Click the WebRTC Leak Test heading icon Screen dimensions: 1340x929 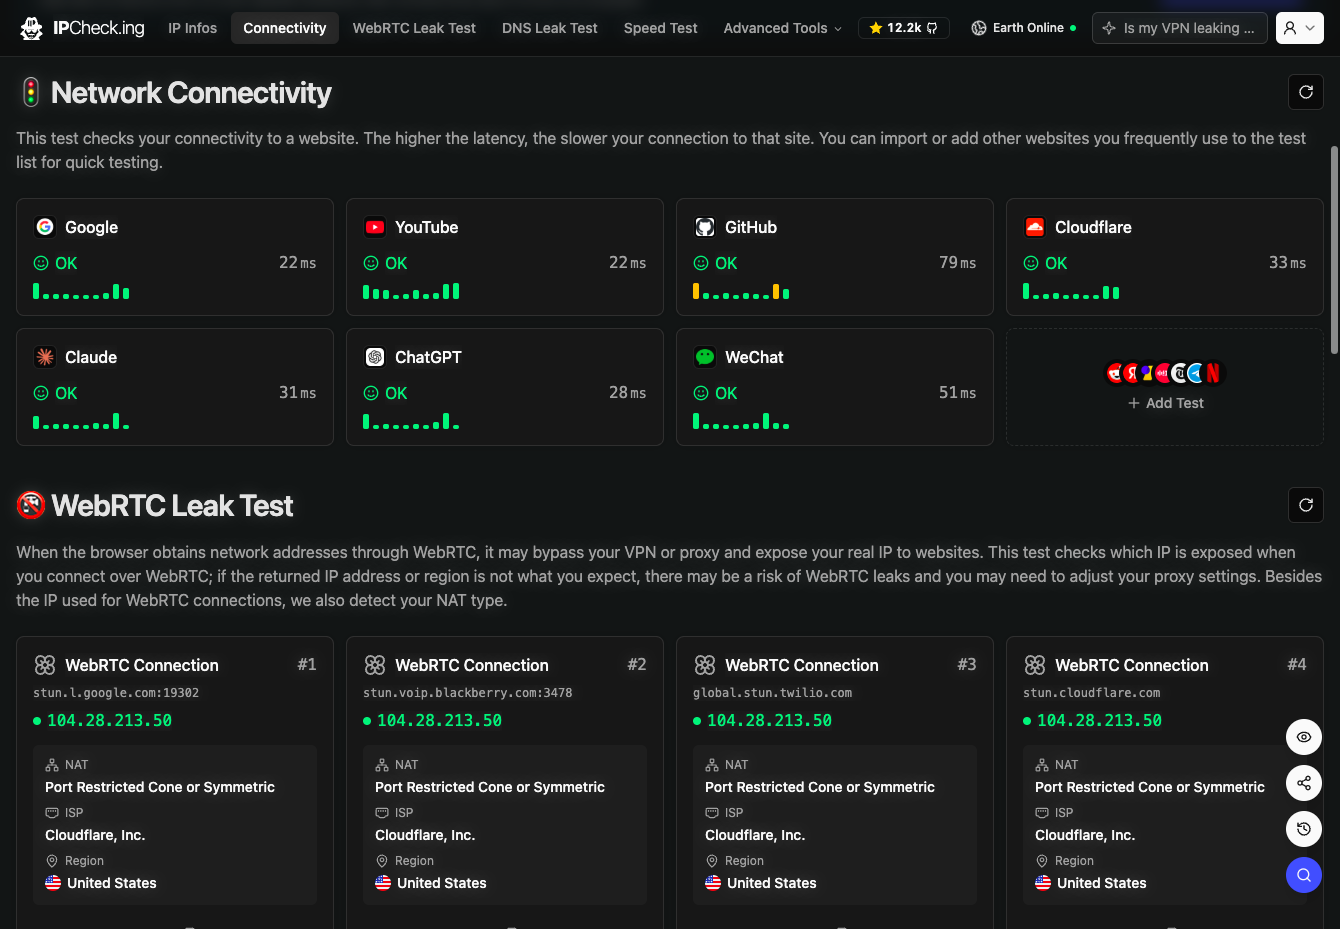31,505
